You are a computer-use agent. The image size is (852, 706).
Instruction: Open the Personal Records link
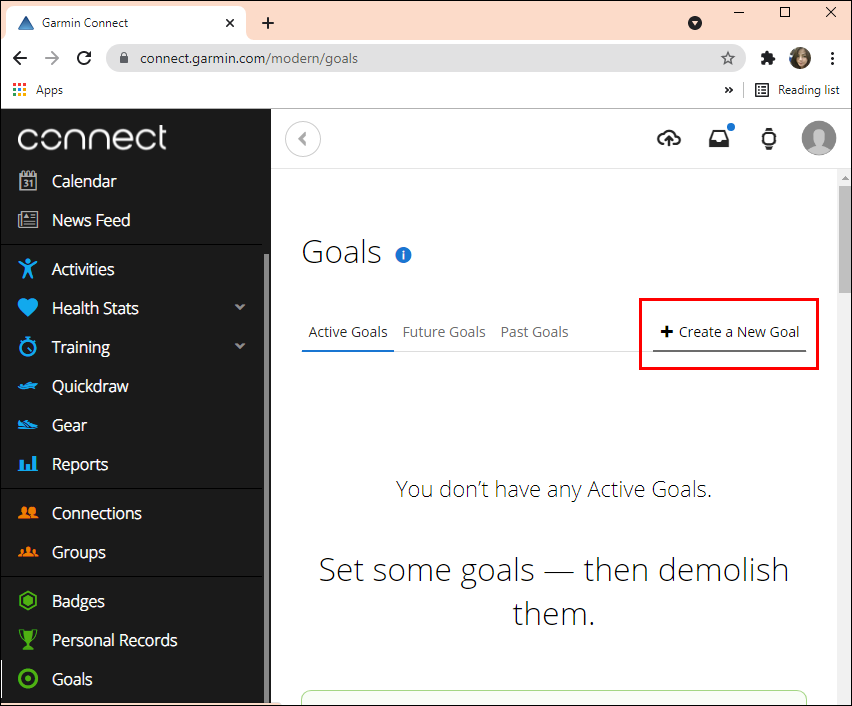(x=114, y=640)
